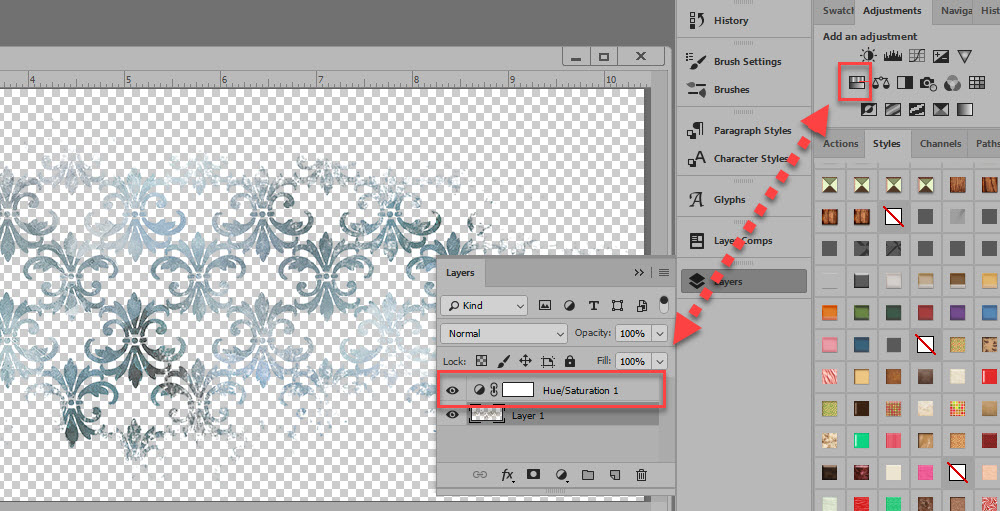Delete the layer with the trash icon
Image resolution: width=1000 pixels, height=511 pixels.
pyautogui.click(x=642, y=475)
